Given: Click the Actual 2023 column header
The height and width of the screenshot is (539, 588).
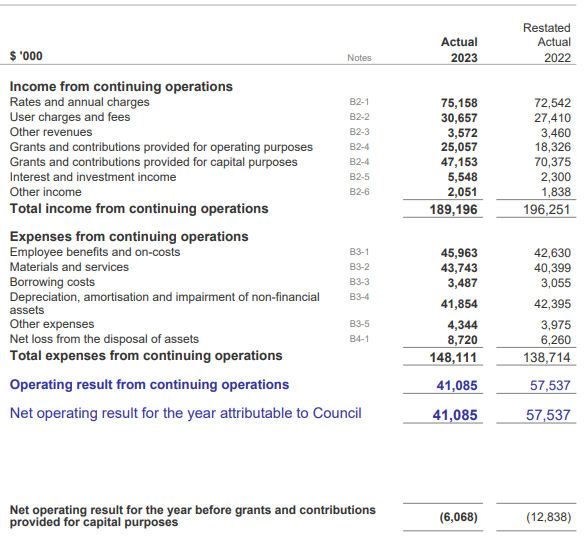Looking at the screenshot, I should [459, 50].
